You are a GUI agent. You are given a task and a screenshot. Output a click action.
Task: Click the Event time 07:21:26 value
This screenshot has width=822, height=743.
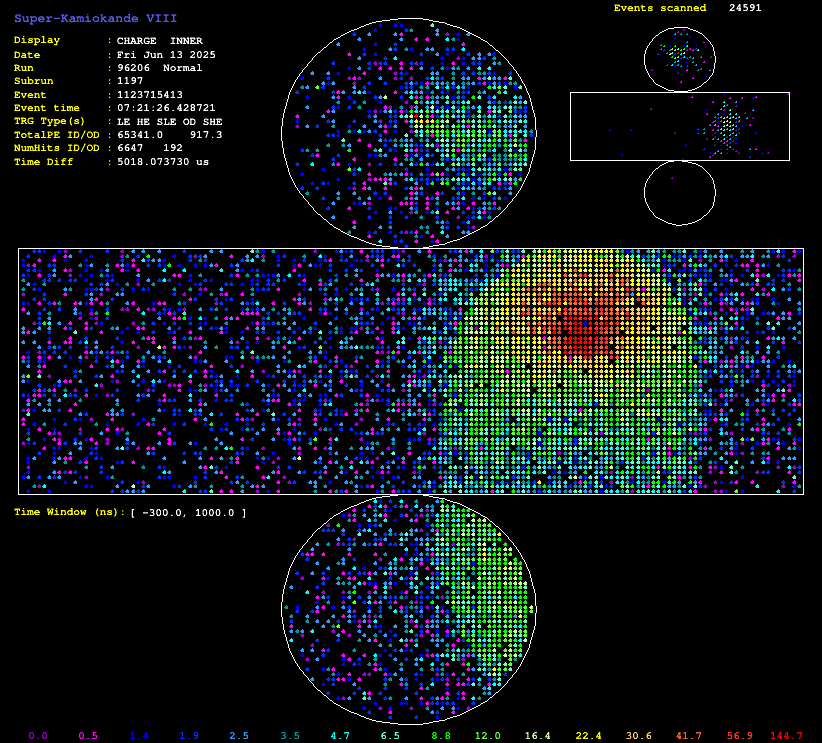[x=166, y=108]
